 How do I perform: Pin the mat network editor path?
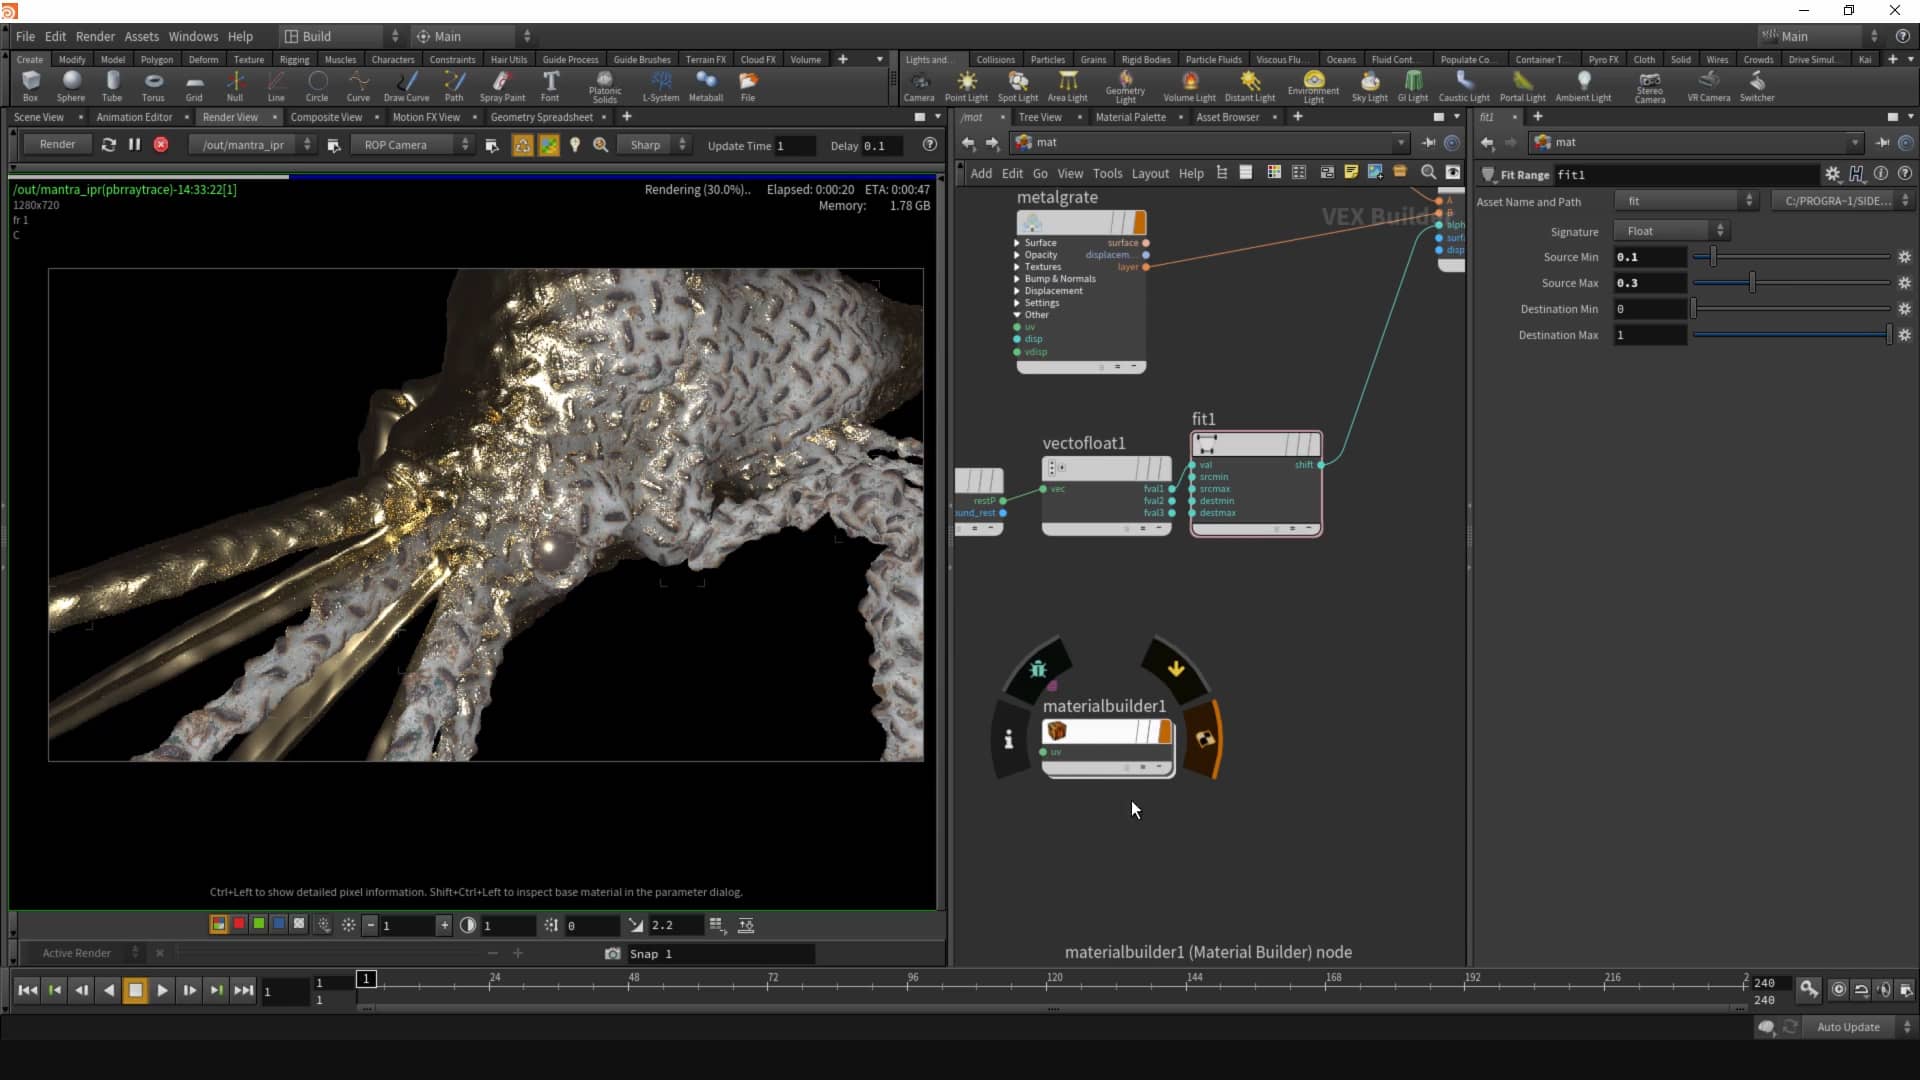click(x=1429, y=143)
